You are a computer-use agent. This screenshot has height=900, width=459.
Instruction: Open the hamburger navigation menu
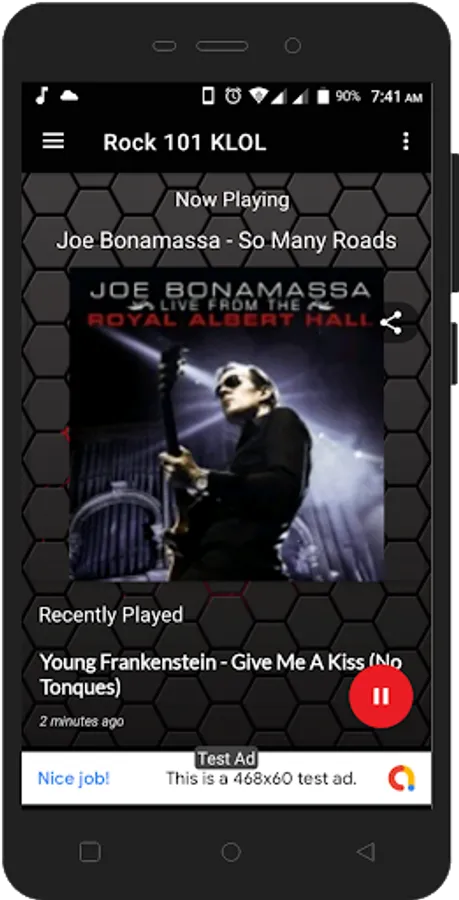[x=53, y=141]
